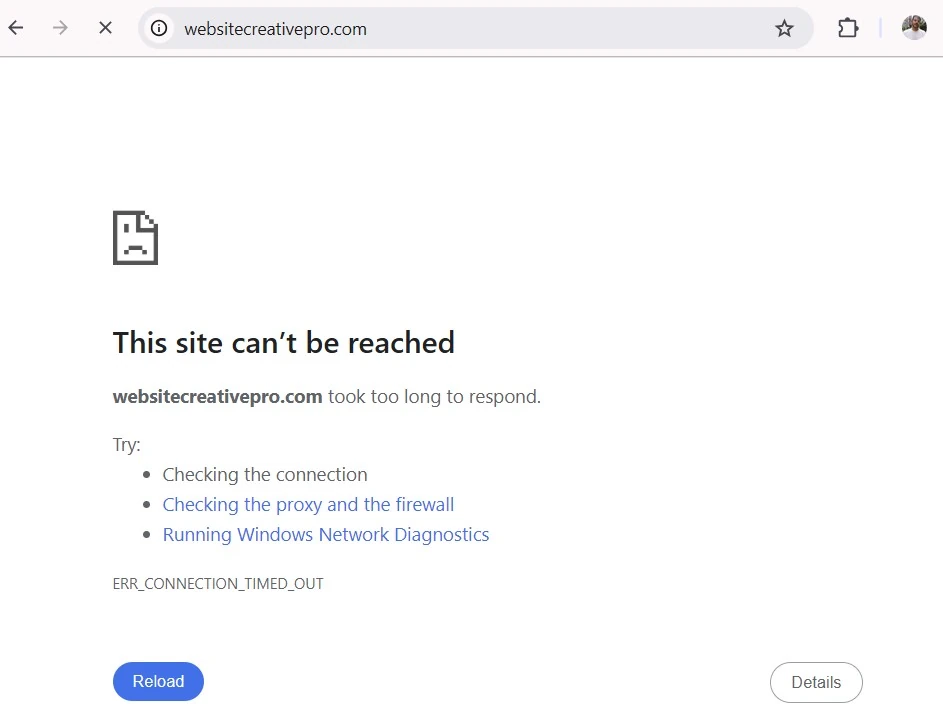The width and height of the screenshot is (943, 726).
Task: Run Windows Network Diagnostics link
Action: point(326,535)
